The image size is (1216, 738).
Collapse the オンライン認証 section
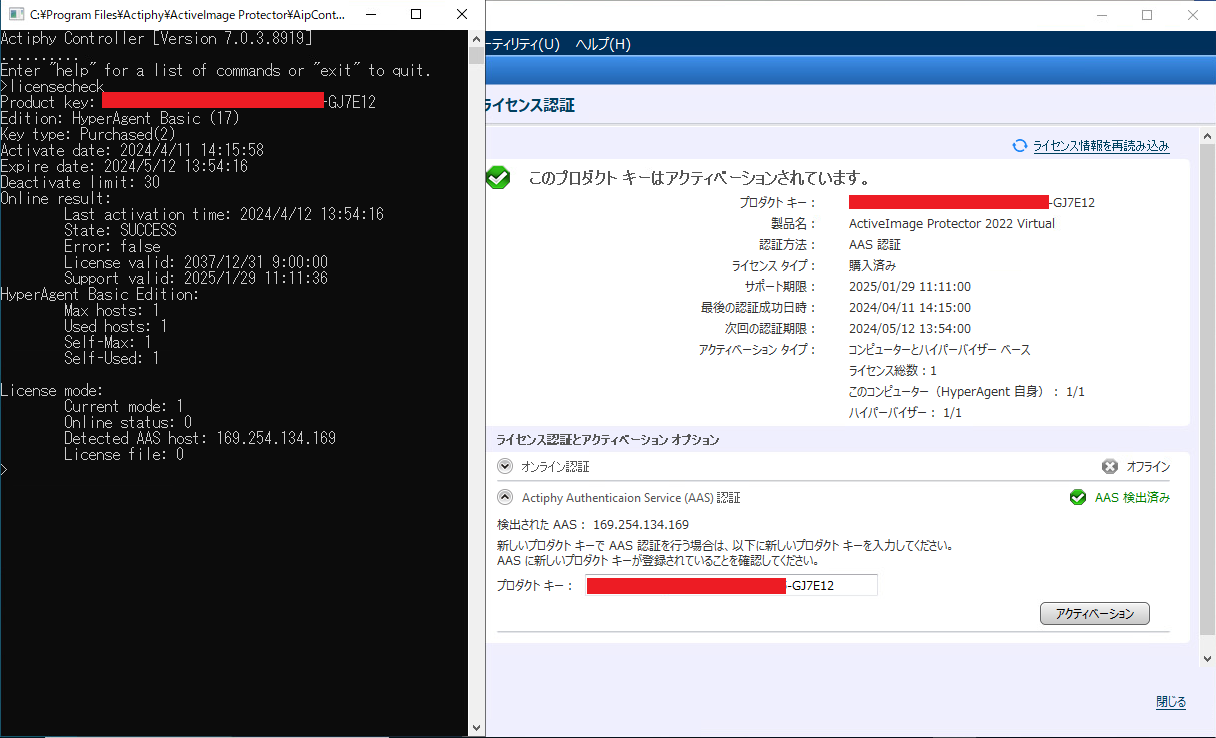[x=504, y=467]
